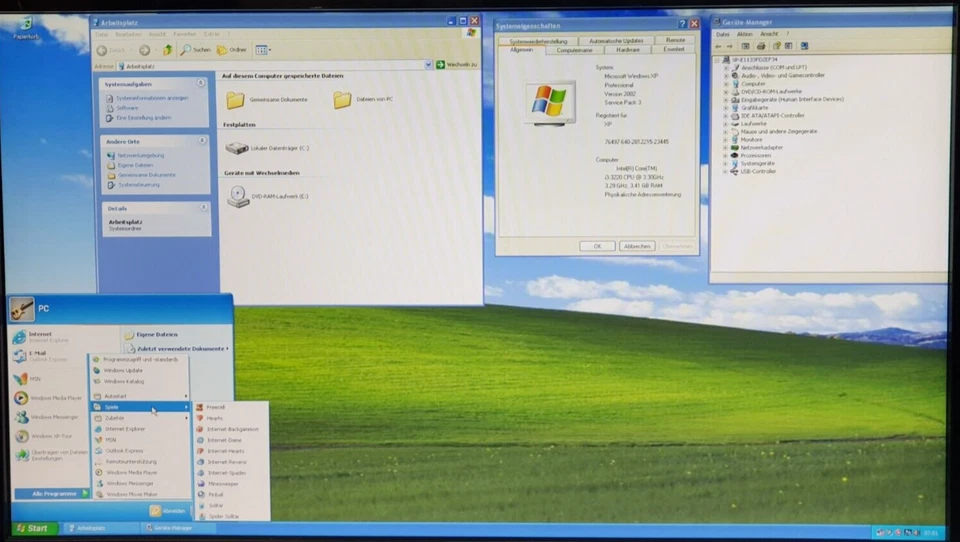This screenshot has height=542, width=960.
Task: Collapse the Details panel chevron
Action: [203, 208]
